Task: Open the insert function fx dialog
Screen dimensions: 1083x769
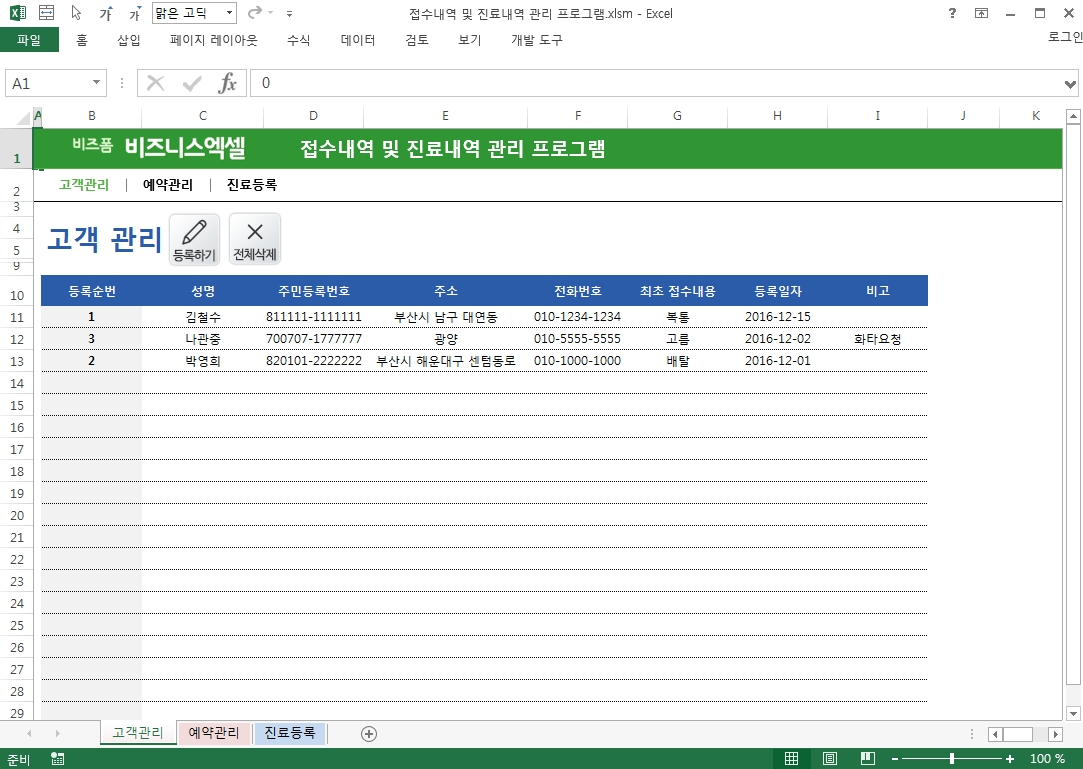Action: 228,83
